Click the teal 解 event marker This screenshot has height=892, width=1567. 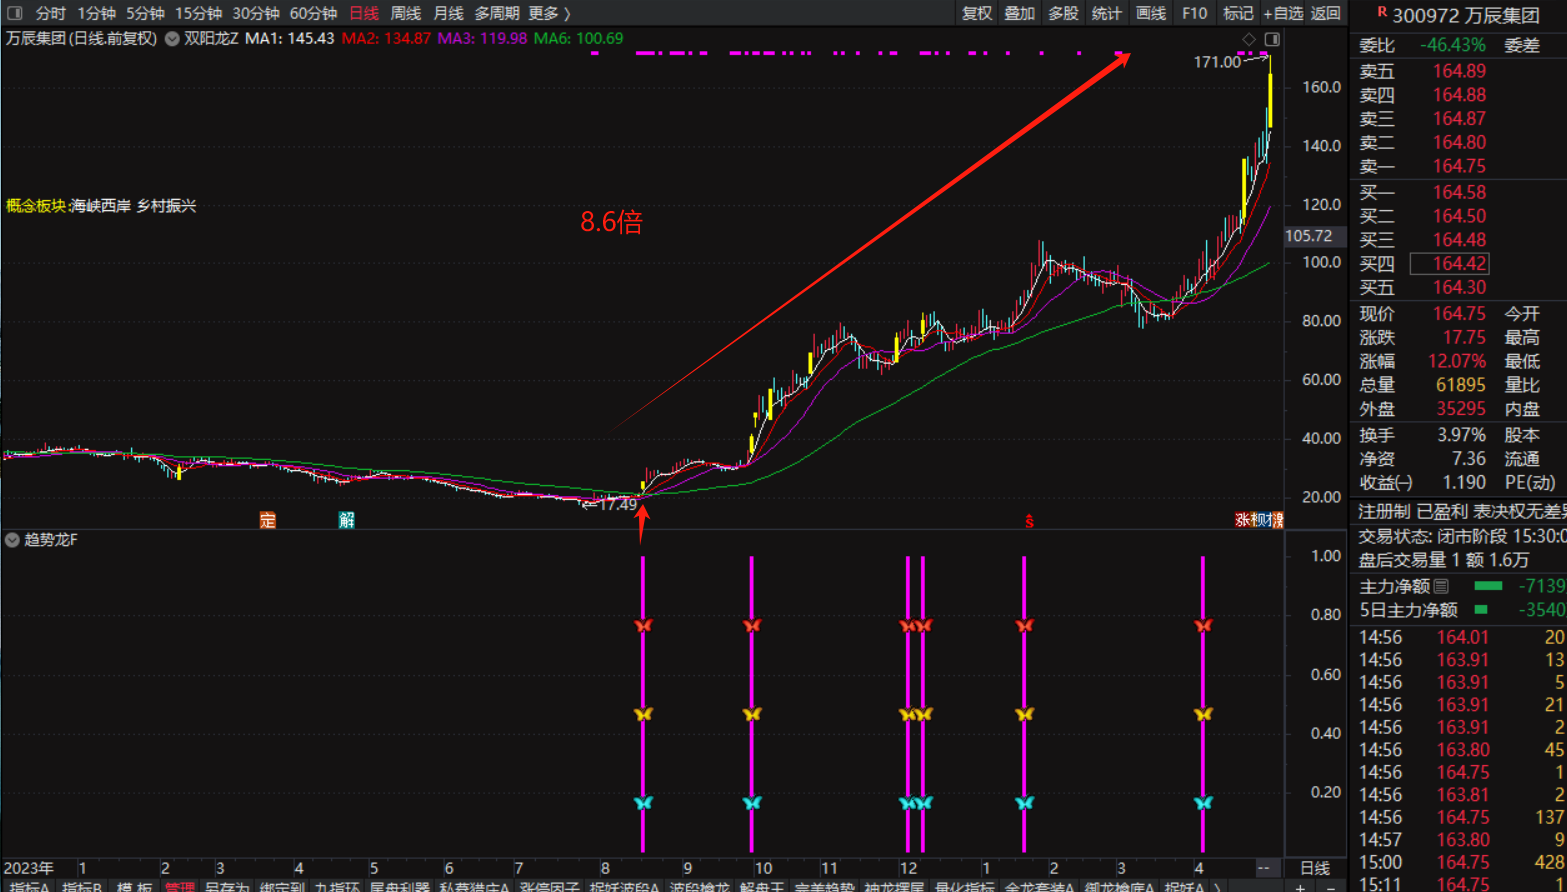(x=346, y=520)
